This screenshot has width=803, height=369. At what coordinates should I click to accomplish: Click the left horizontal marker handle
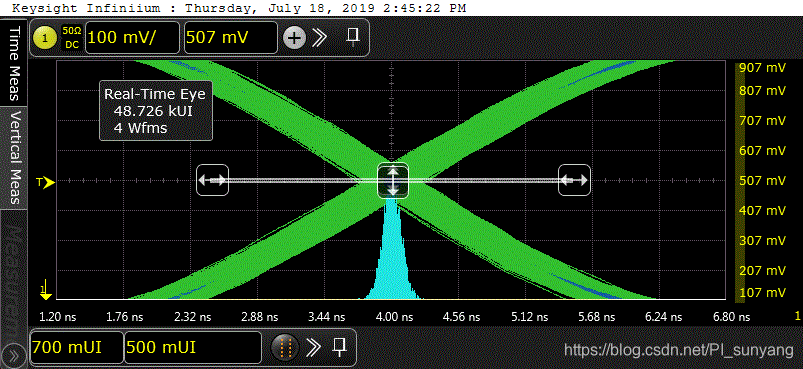click(213, 180)
